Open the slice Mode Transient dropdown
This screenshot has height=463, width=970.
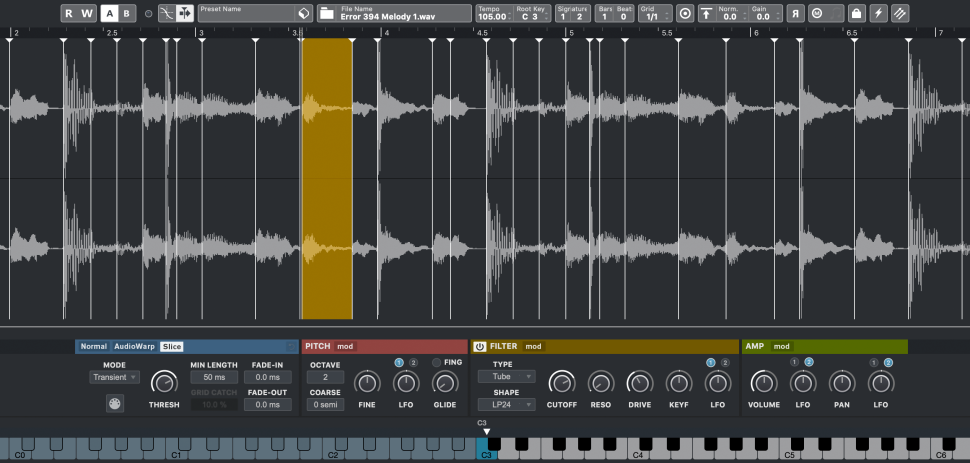pyautogui.click(x=115, y=377)
